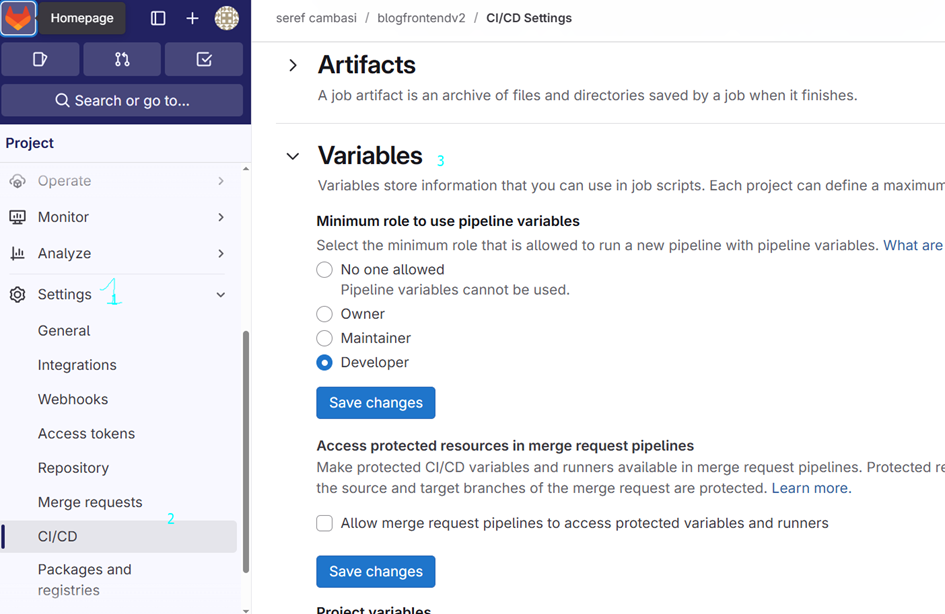The image size is (945, 614).
Task: Select Webhooks in the Settings menu
Action: 70,399
